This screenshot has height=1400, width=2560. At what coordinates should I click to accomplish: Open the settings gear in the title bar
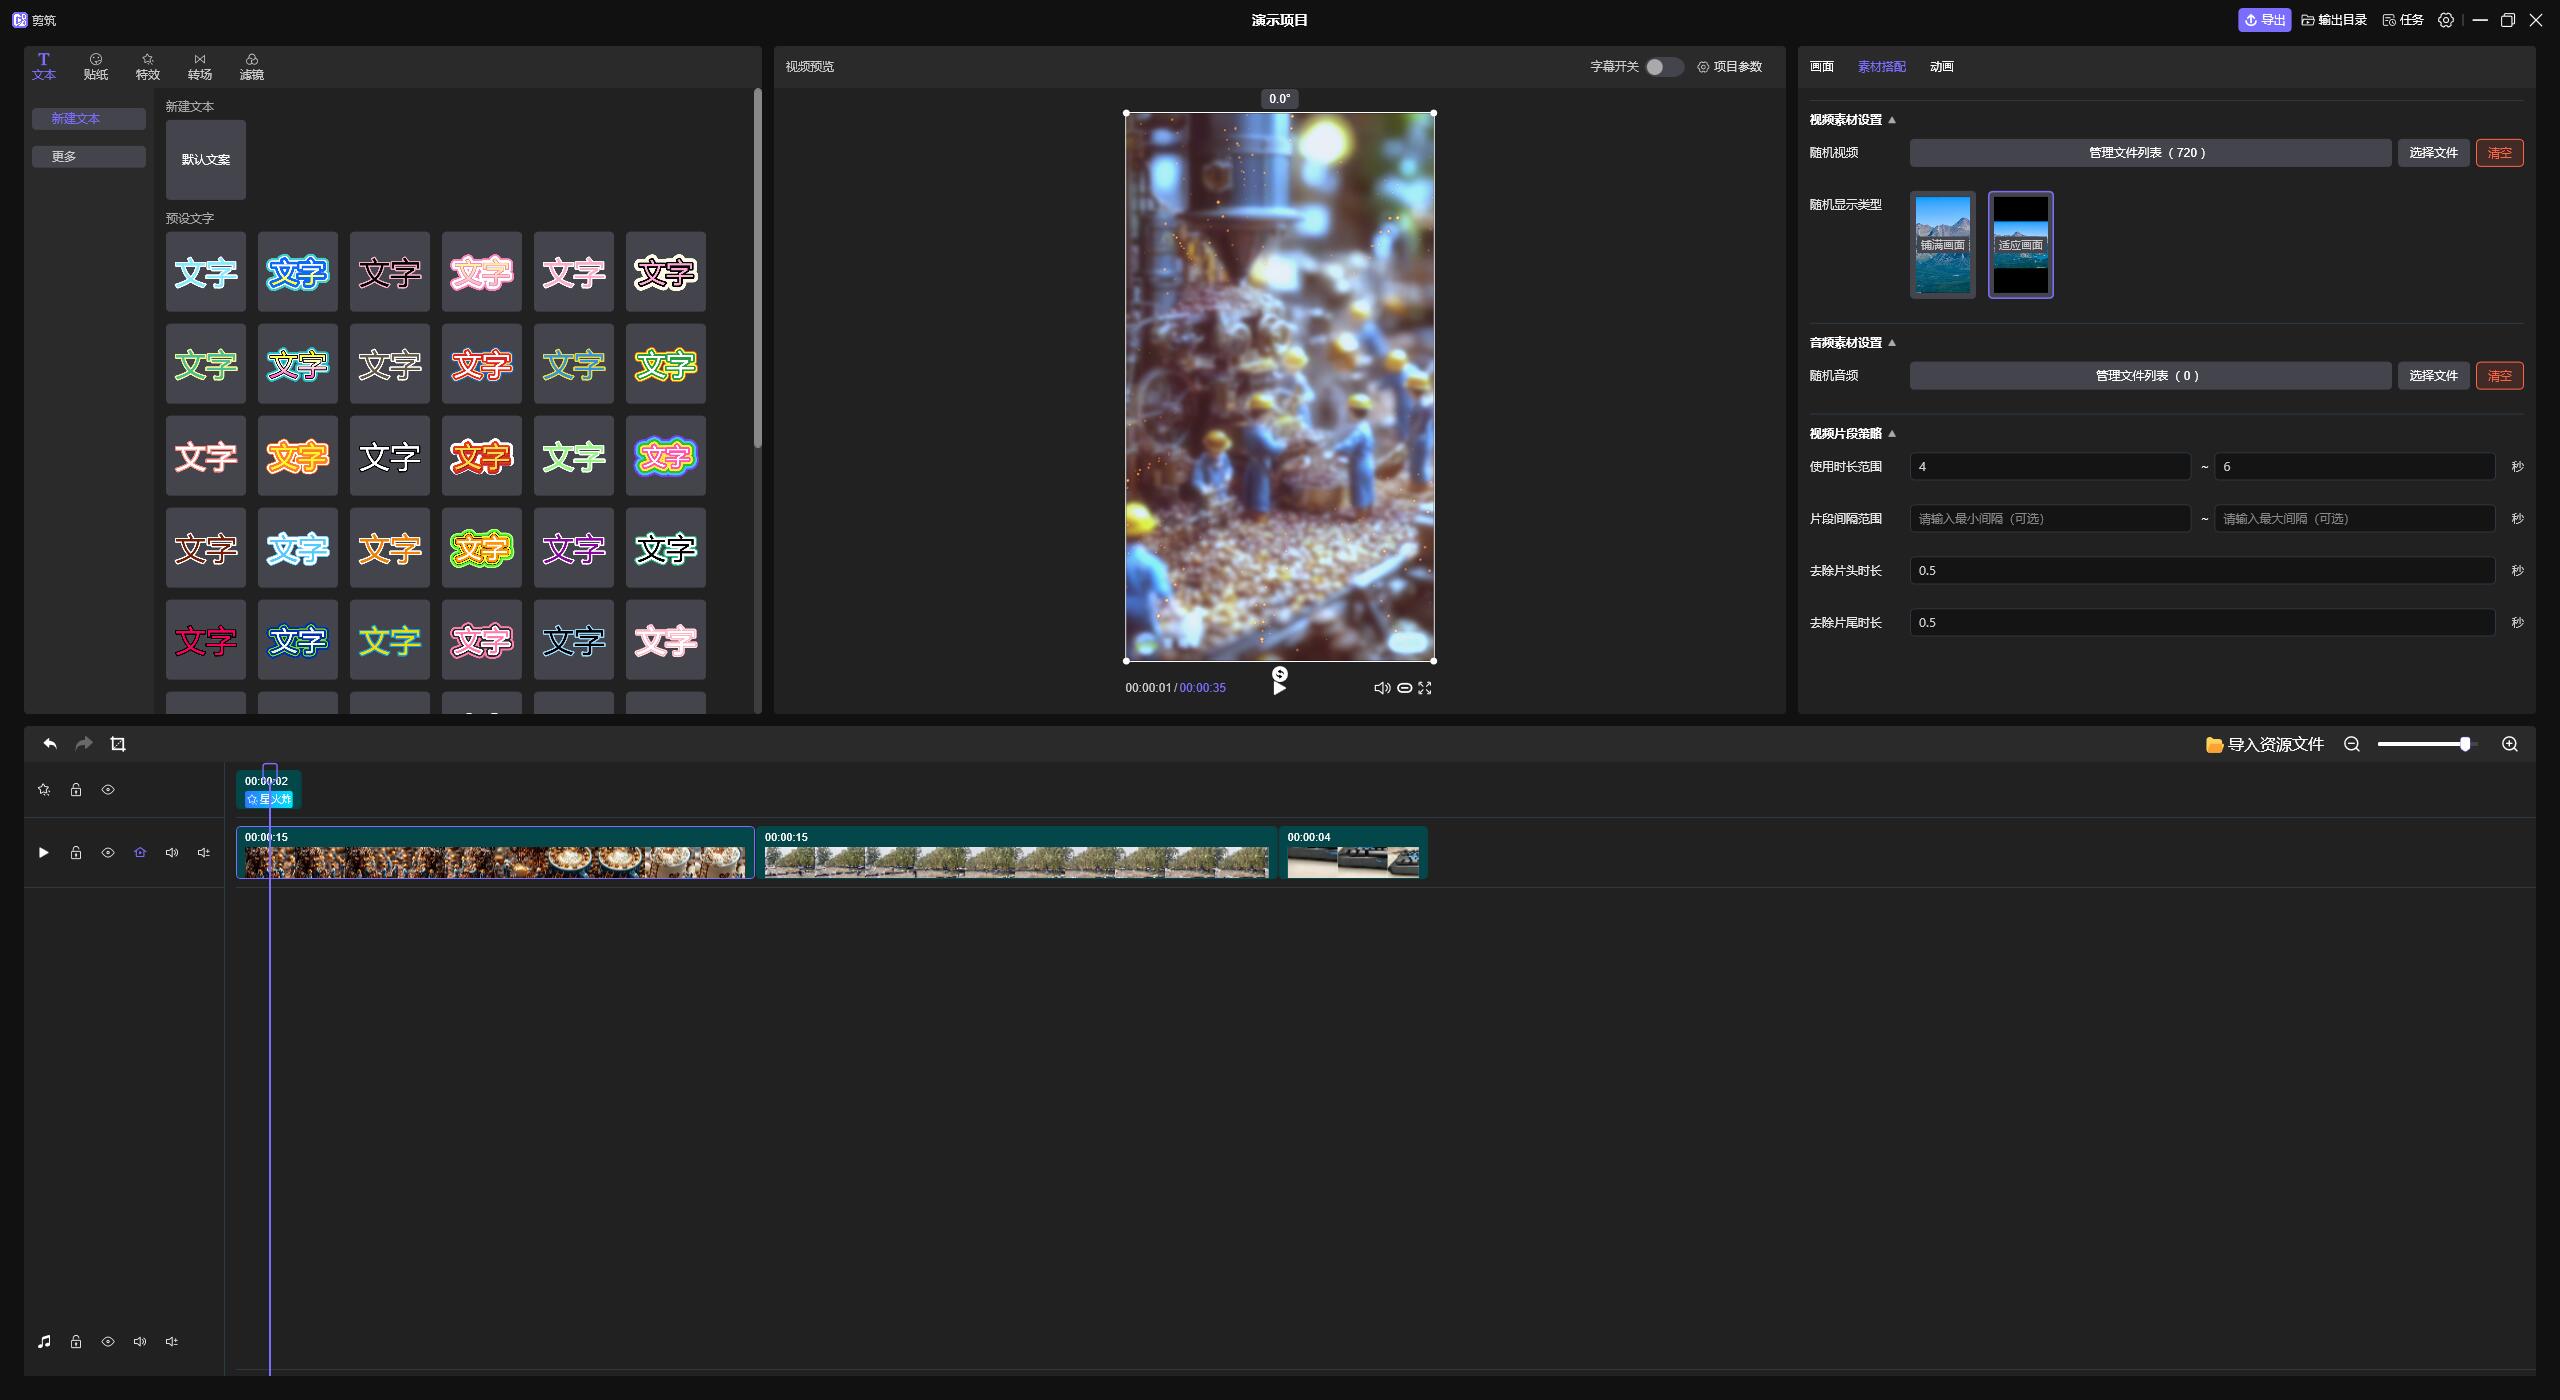point(2445,20)
